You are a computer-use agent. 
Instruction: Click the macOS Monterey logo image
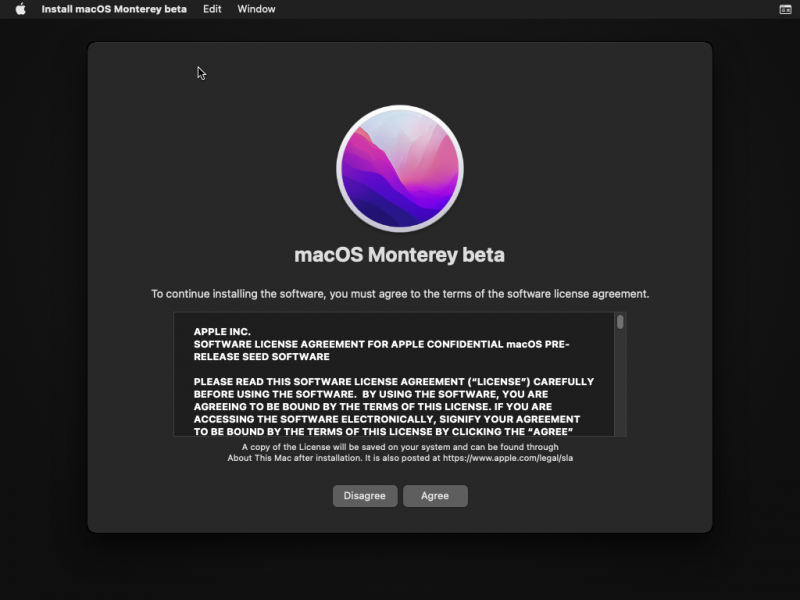[x=400, y=169]
